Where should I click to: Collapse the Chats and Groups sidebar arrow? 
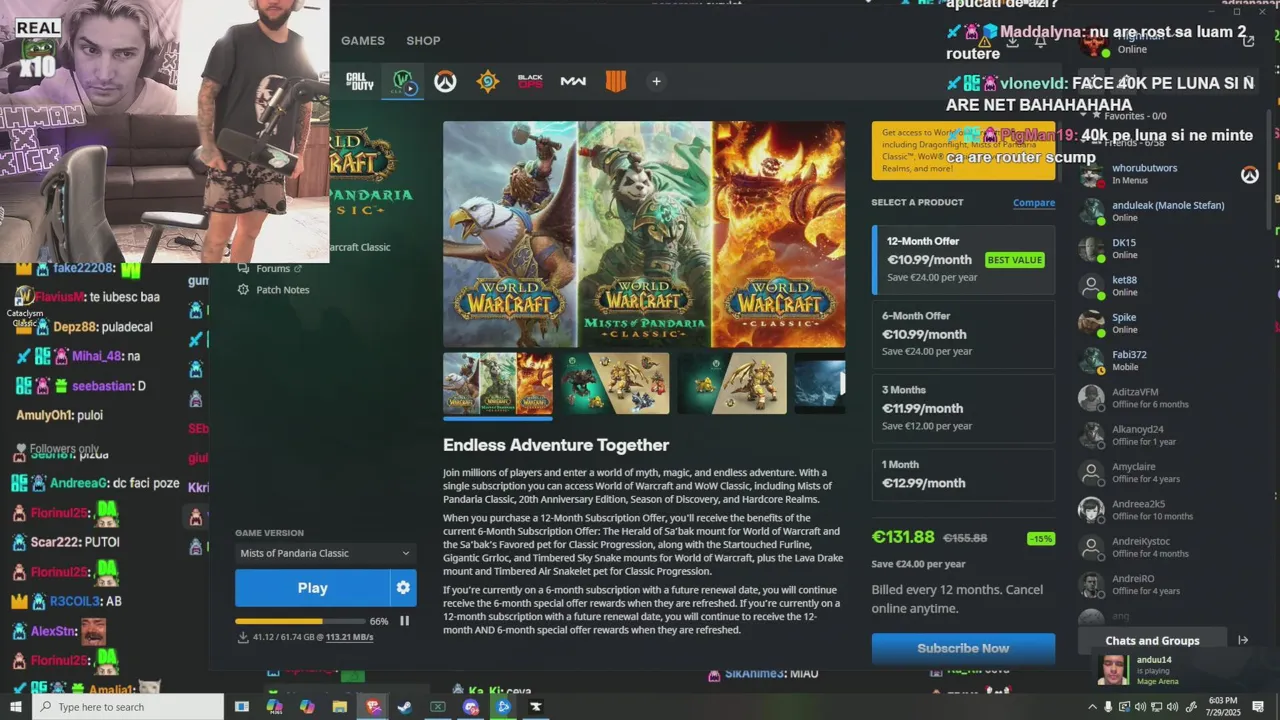1243,640
